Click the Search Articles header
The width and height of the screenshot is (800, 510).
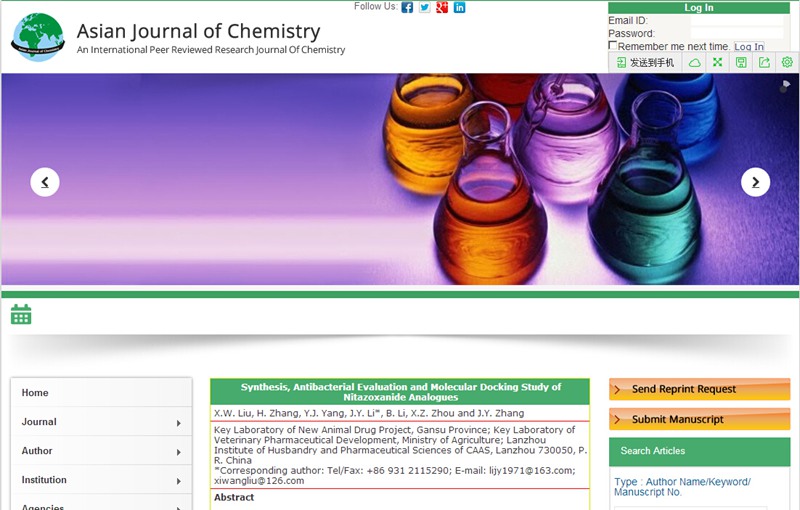(x=699, y=451)
